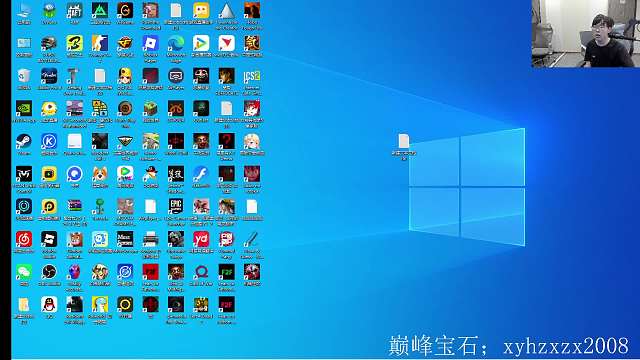Open the This PC desktop icon

[24, 11]
